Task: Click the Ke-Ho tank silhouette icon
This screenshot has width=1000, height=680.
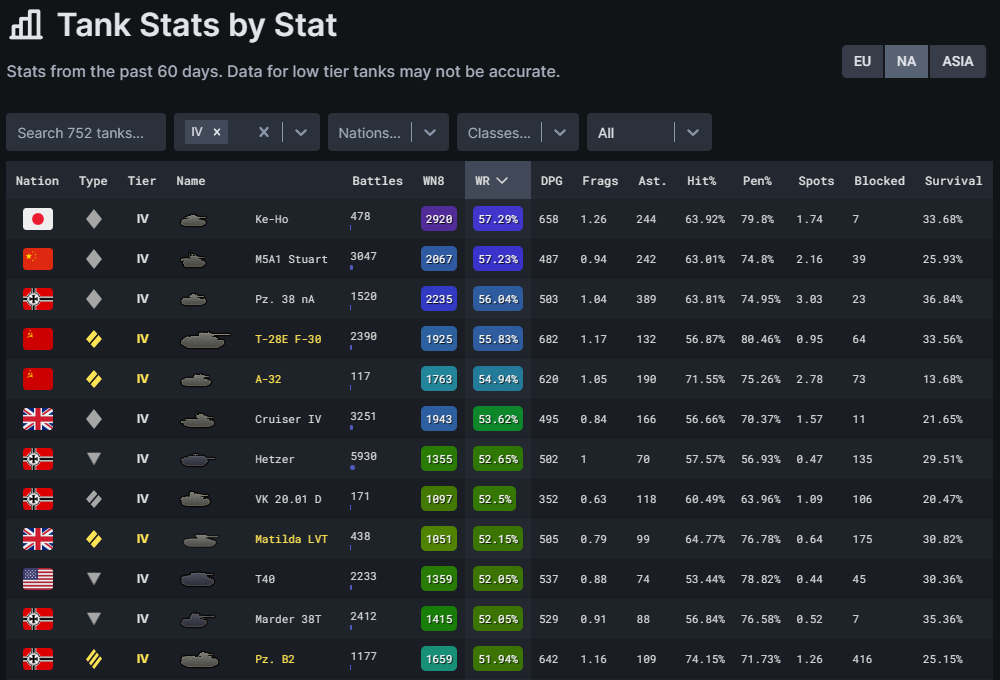Action: pos(194,220)
